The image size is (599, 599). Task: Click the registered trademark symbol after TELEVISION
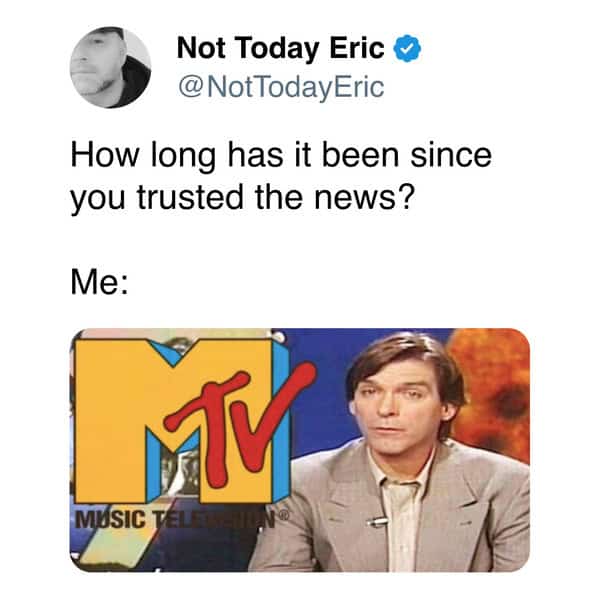click(x=284, y=516)
